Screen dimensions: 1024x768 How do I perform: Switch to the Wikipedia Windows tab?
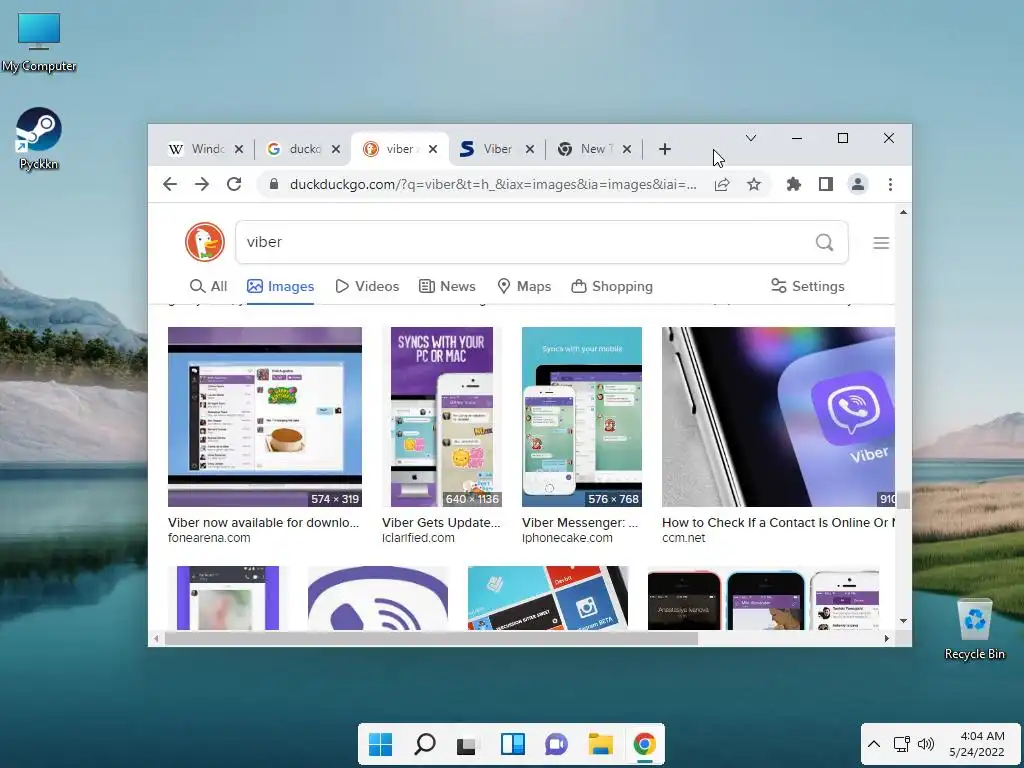pyautogui.click(x=197, y=149)
